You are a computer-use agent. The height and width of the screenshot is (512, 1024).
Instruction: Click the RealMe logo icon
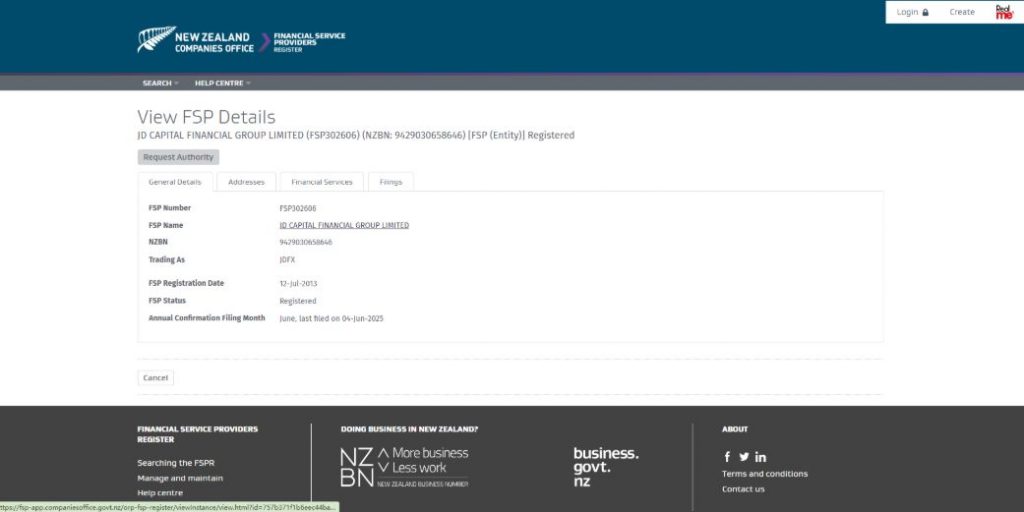coord(1003,12)
